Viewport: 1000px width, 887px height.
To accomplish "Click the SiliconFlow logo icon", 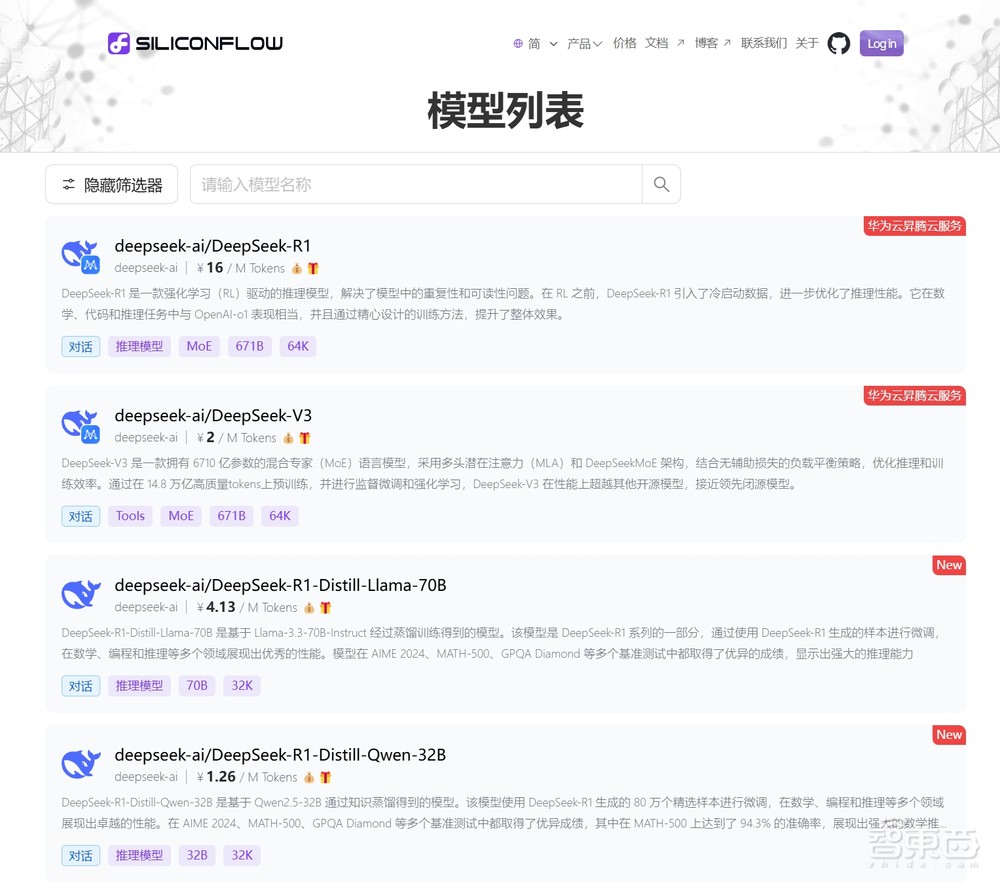I will tap(119, 43).
